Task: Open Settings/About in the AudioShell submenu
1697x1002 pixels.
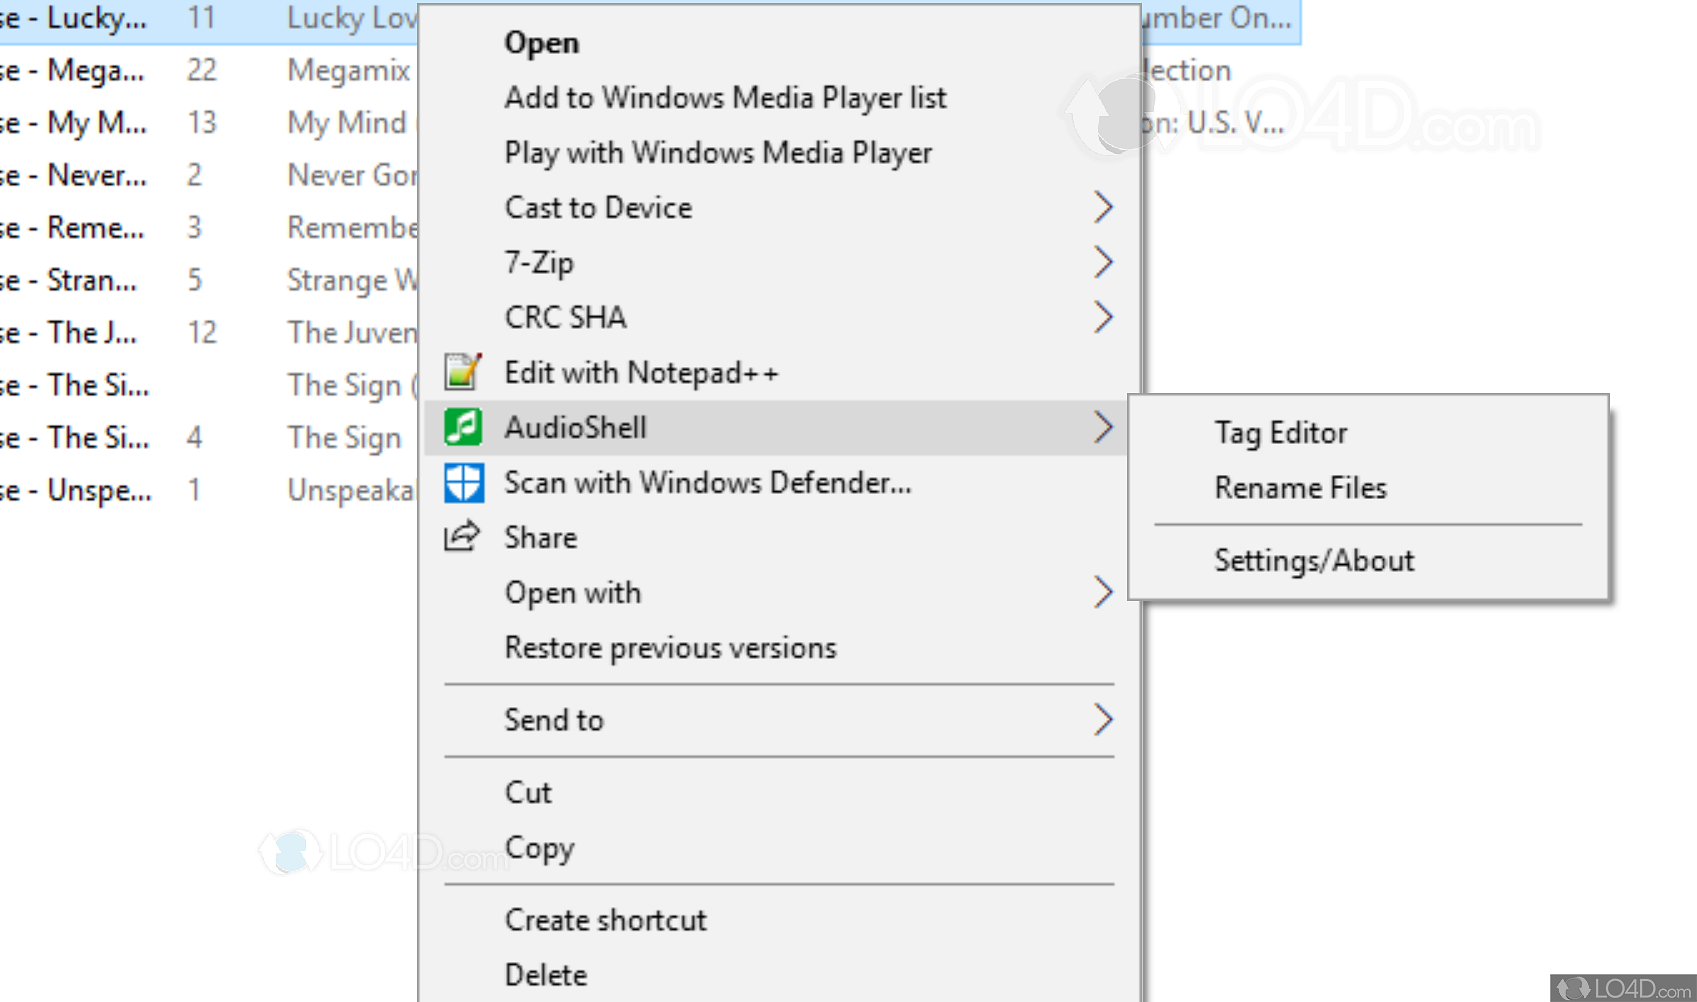Action: coord(1314,560)
